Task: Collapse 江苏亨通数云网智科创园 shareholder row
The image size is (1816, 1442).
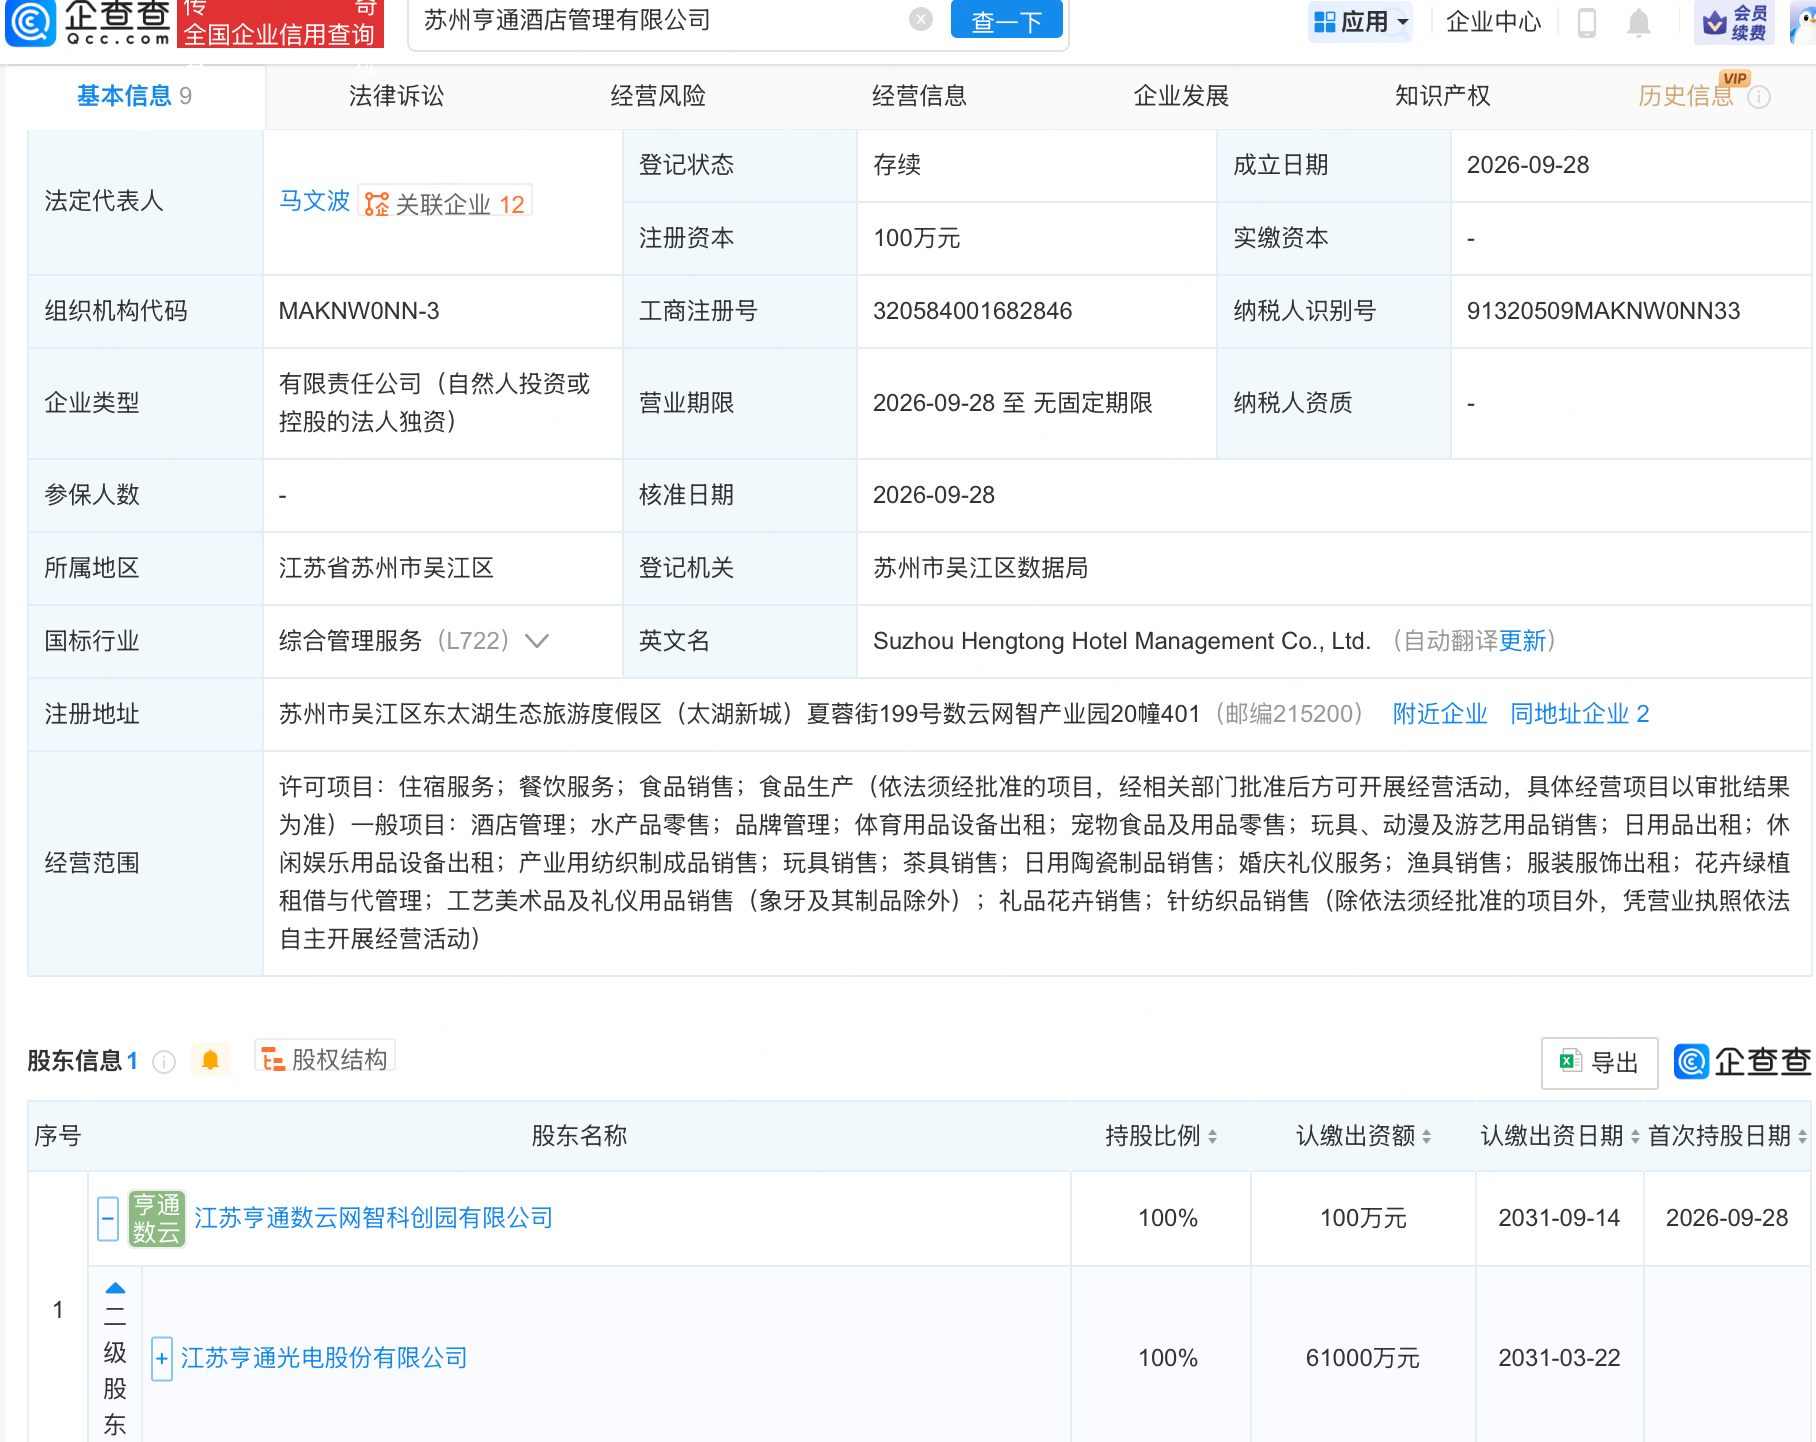Action: [108, 1218]
